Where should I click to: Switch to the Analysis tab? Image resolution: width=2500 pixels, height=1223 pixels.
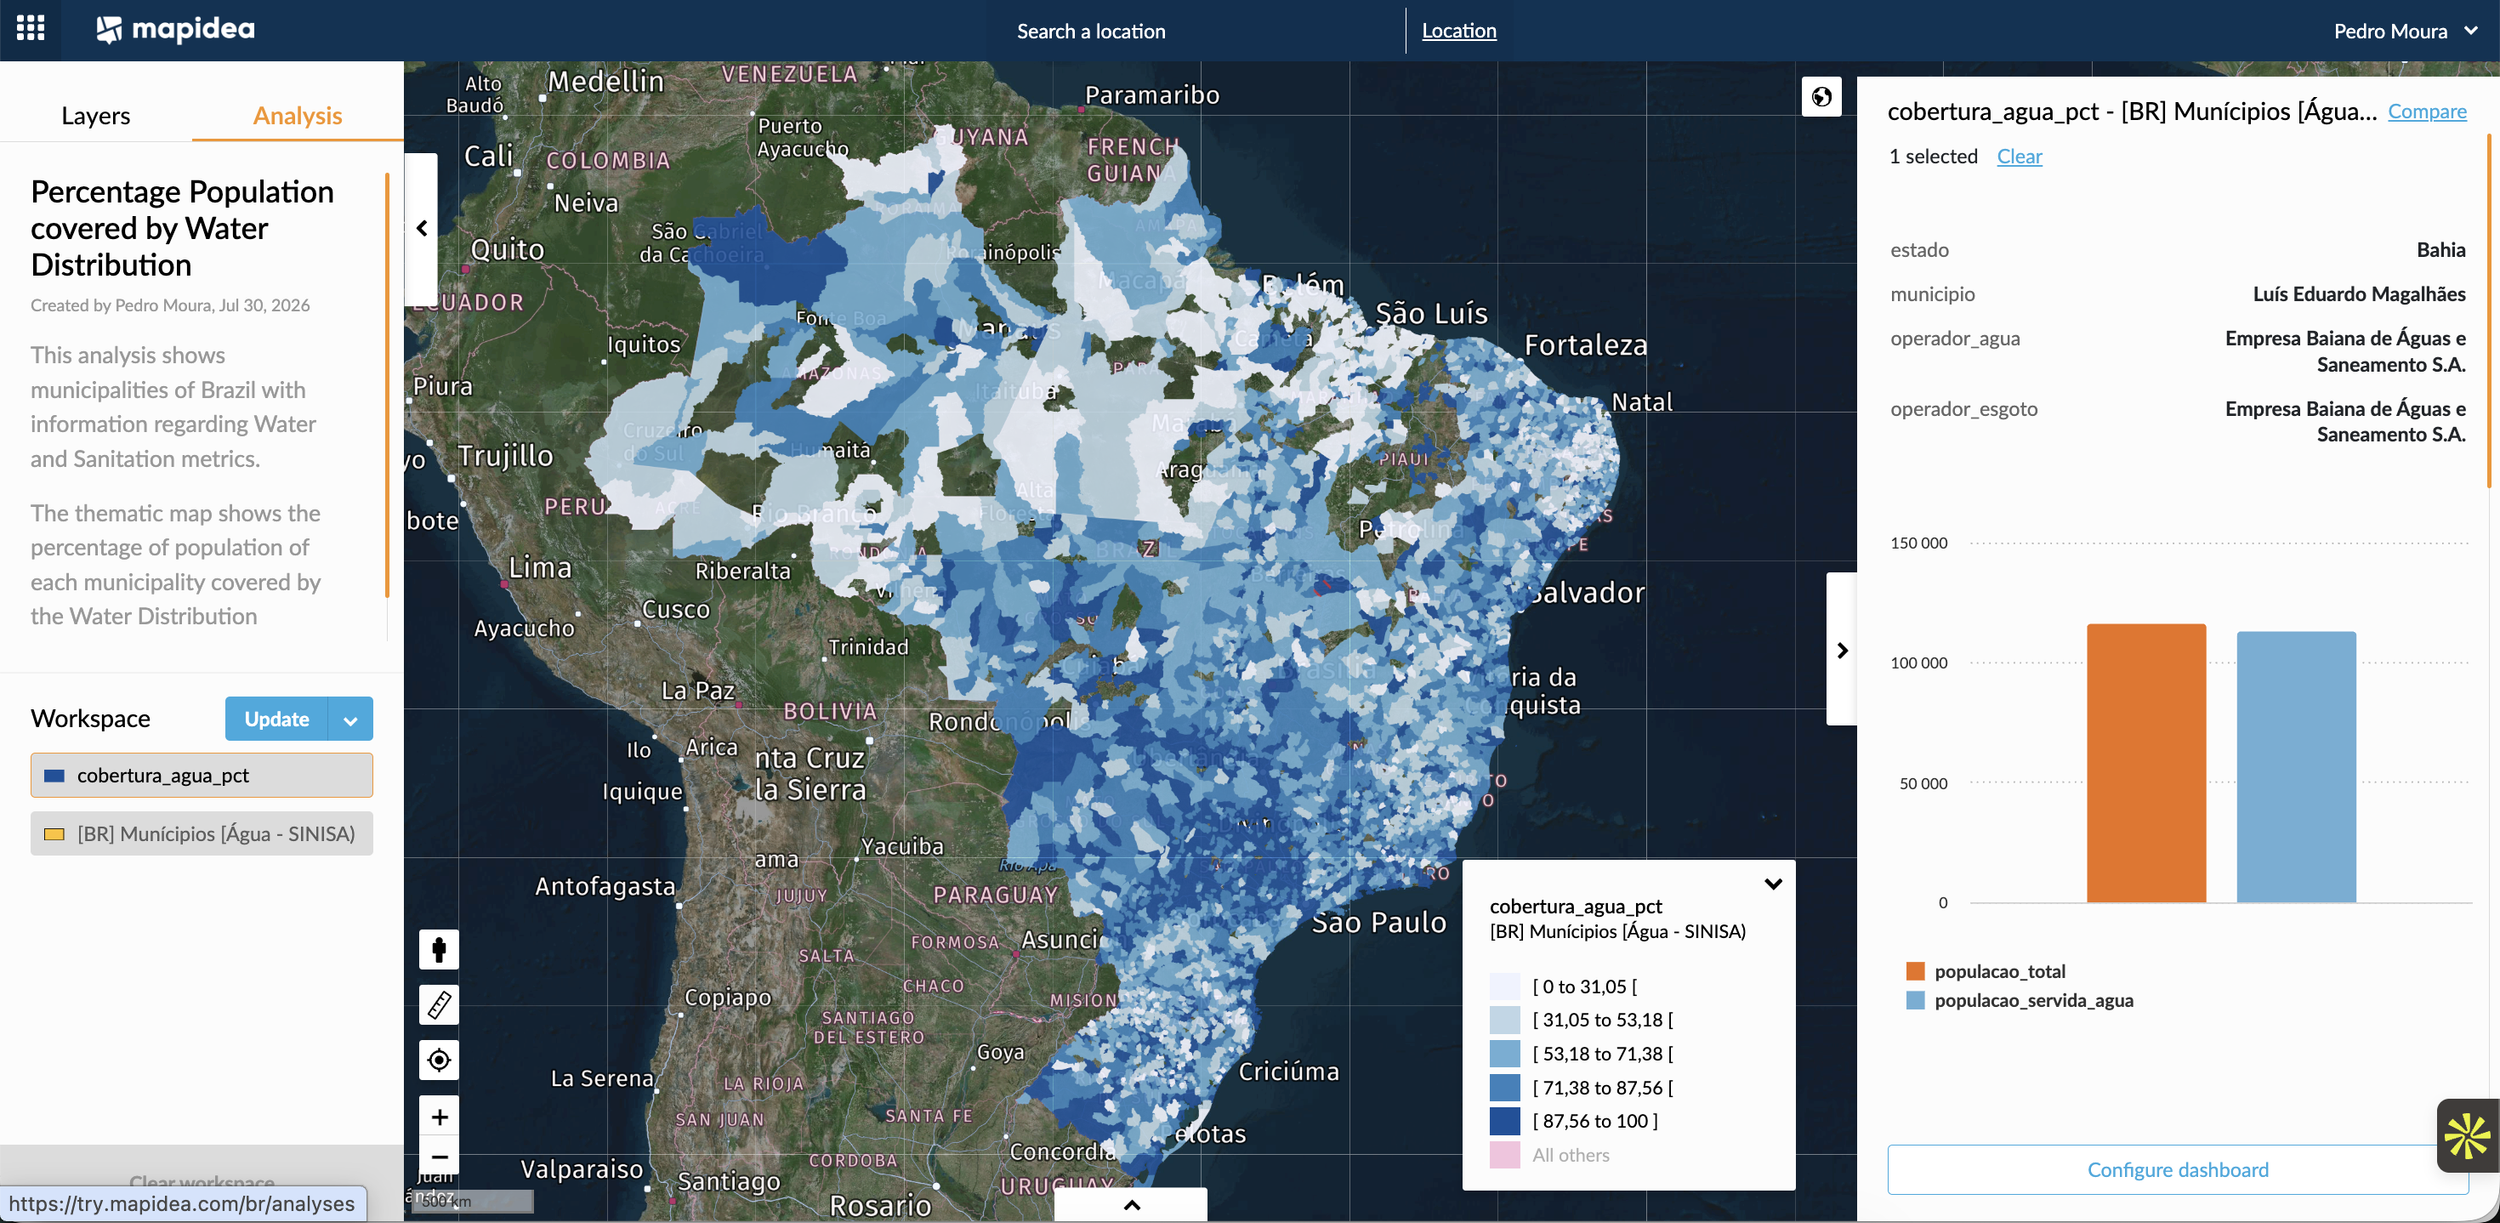tap(297, 116)
